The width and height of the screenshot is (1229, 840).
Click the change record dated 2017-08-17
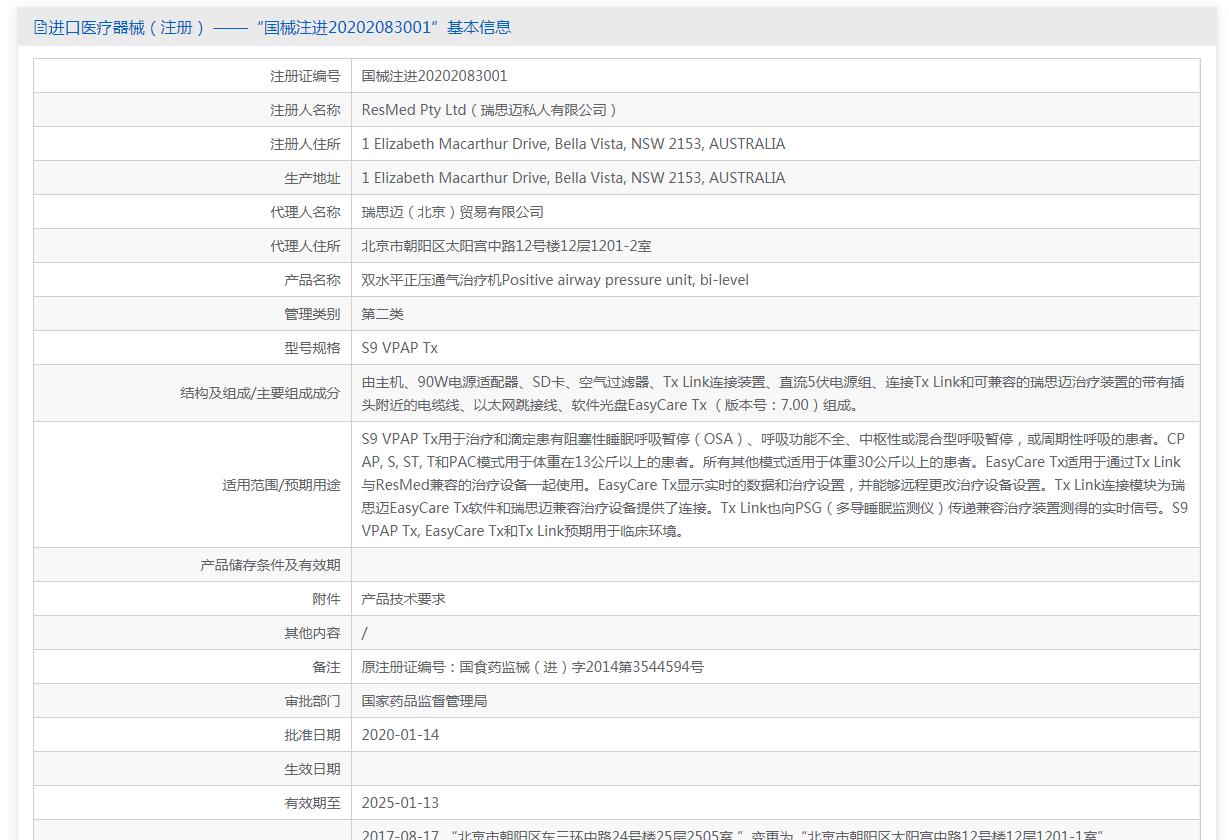pyautogui.click(x=732, y=834)
